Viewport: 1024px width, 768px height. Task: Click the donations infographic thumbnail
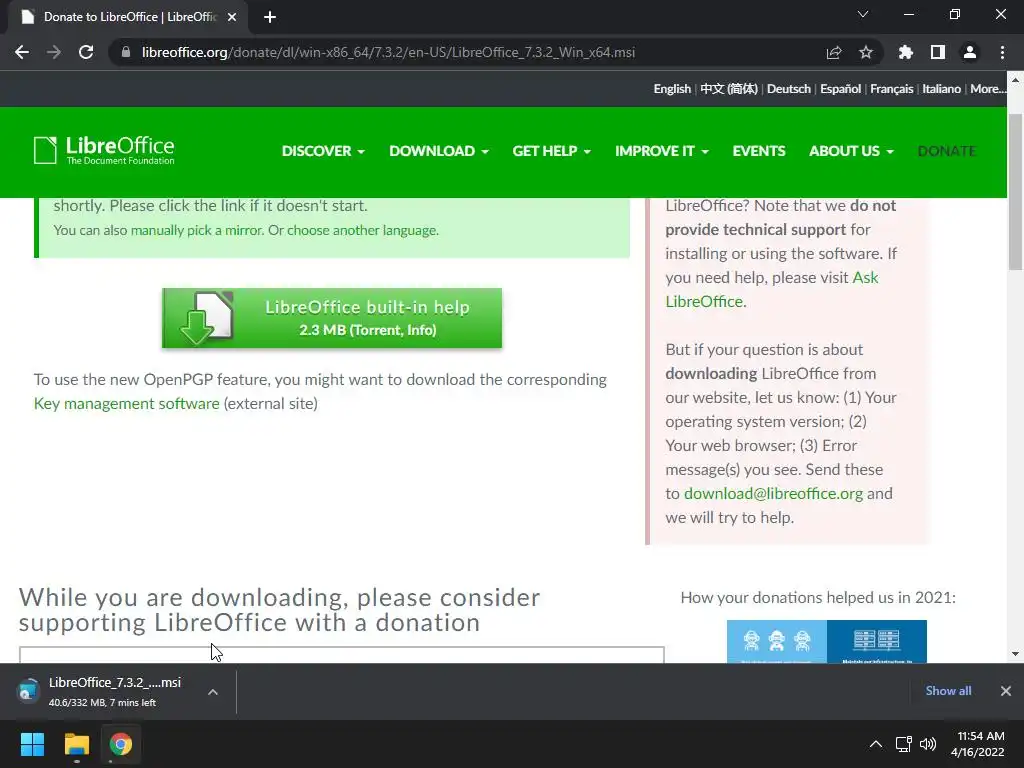(x=827, y=641)
